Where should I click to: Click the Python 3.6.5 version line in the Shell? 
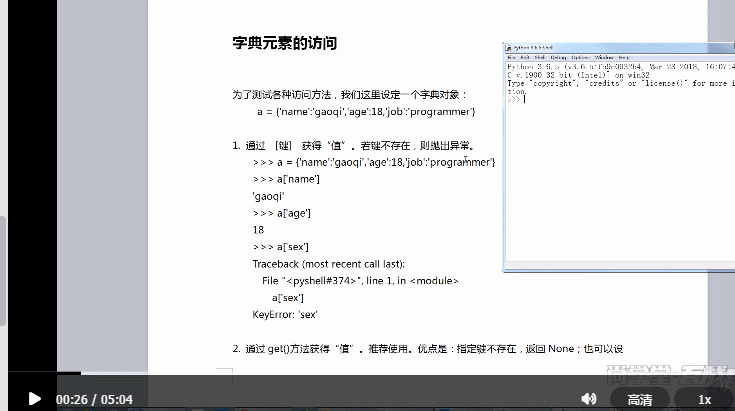pyautogui.click(x=621, y=67)
